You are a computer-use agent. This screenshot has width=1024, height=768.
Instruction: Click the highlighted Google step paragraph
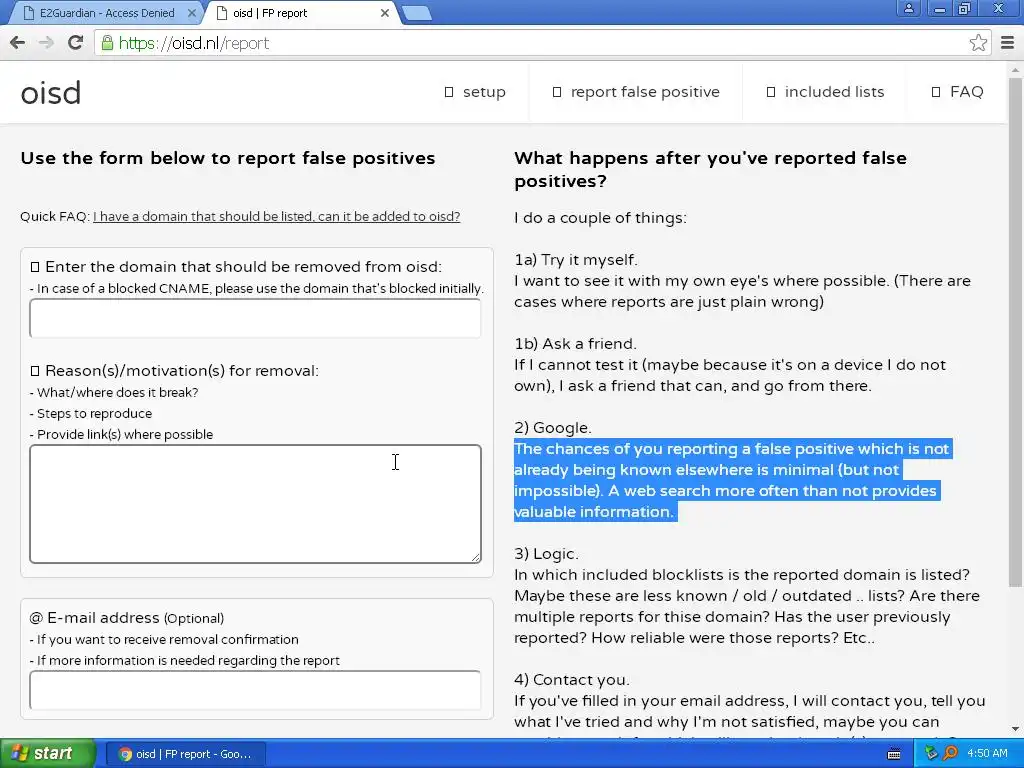(x=732, y=480)
